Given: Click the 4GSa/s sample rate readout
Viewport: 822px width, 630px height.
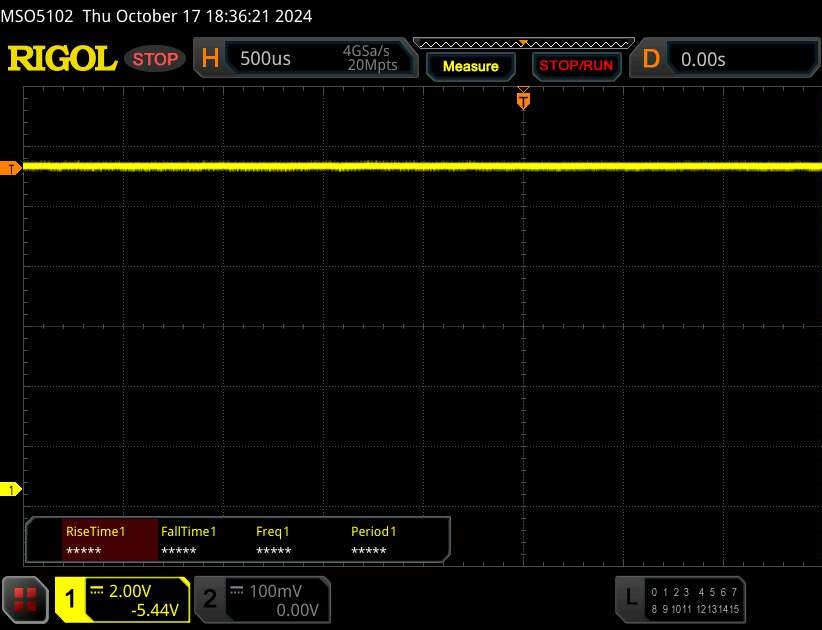Looking at the screenshot, I should click(x=366, y=51).
